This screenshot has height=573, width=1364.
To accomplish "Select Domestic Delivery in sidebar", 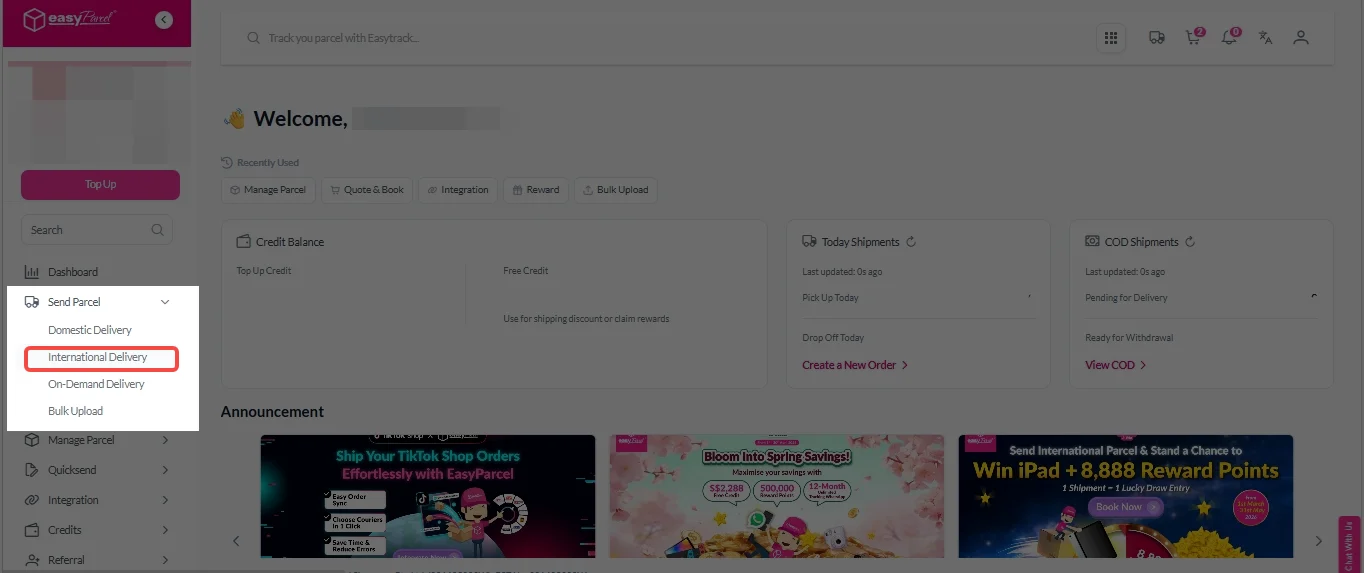I will tap(90, 330).
